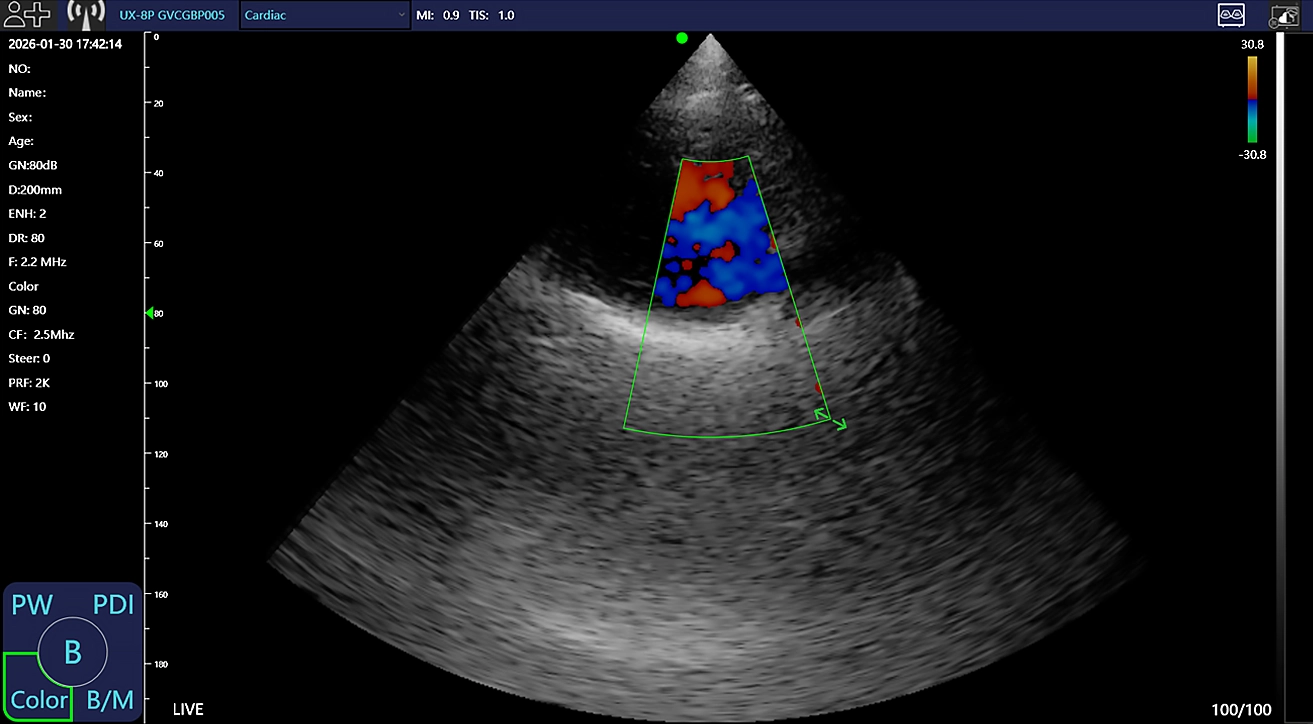Switch to PW Doppler mode
Screen dimensions: 1313x724
click(x=31, y=605)
